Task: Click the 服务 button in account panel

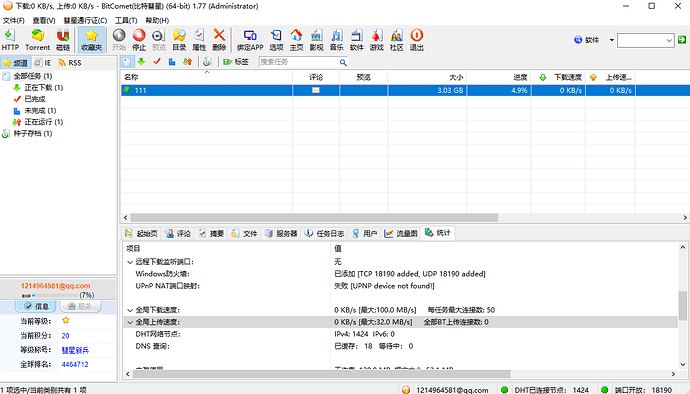Action: click(x=80, y=306)
